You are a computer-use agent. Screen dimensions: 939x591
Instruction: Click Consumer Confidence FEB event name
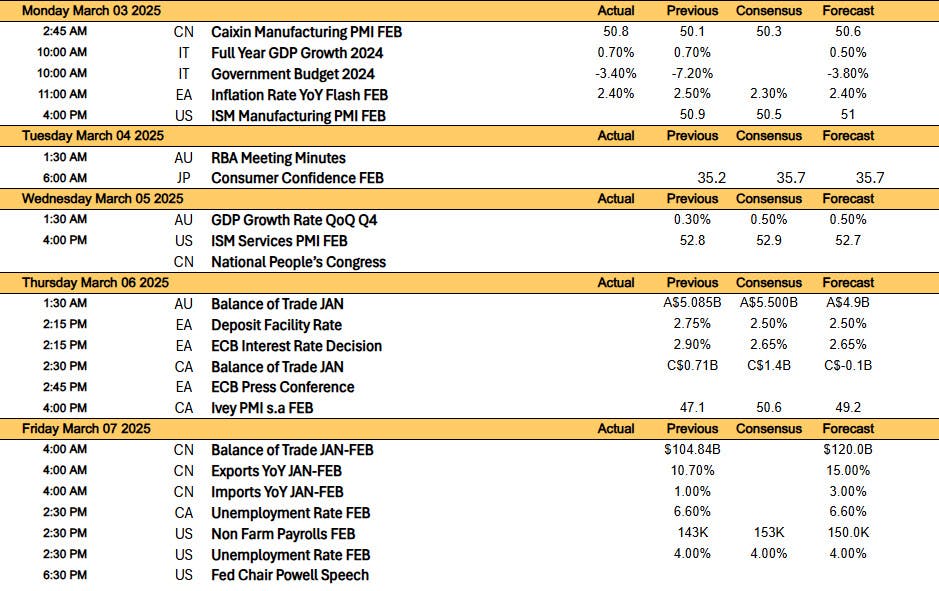[297, 178]
